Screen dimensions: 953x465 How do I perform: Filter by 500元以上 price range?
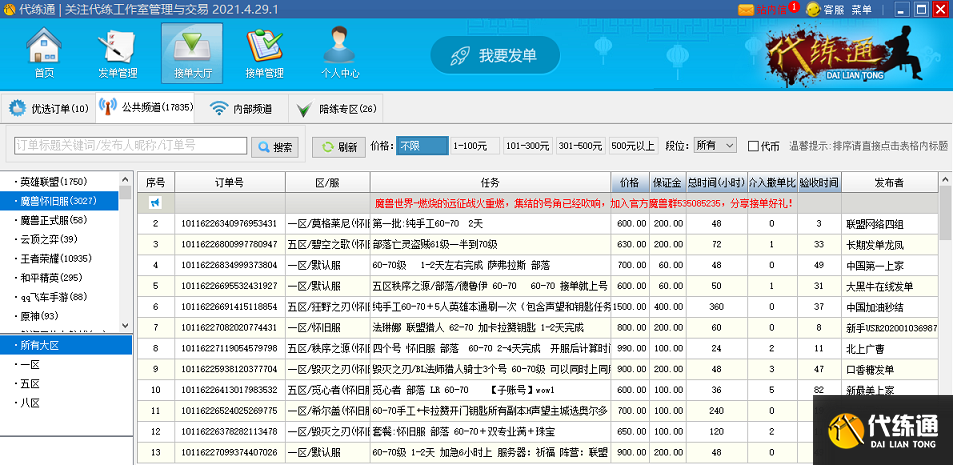click(x=633, y=146)
